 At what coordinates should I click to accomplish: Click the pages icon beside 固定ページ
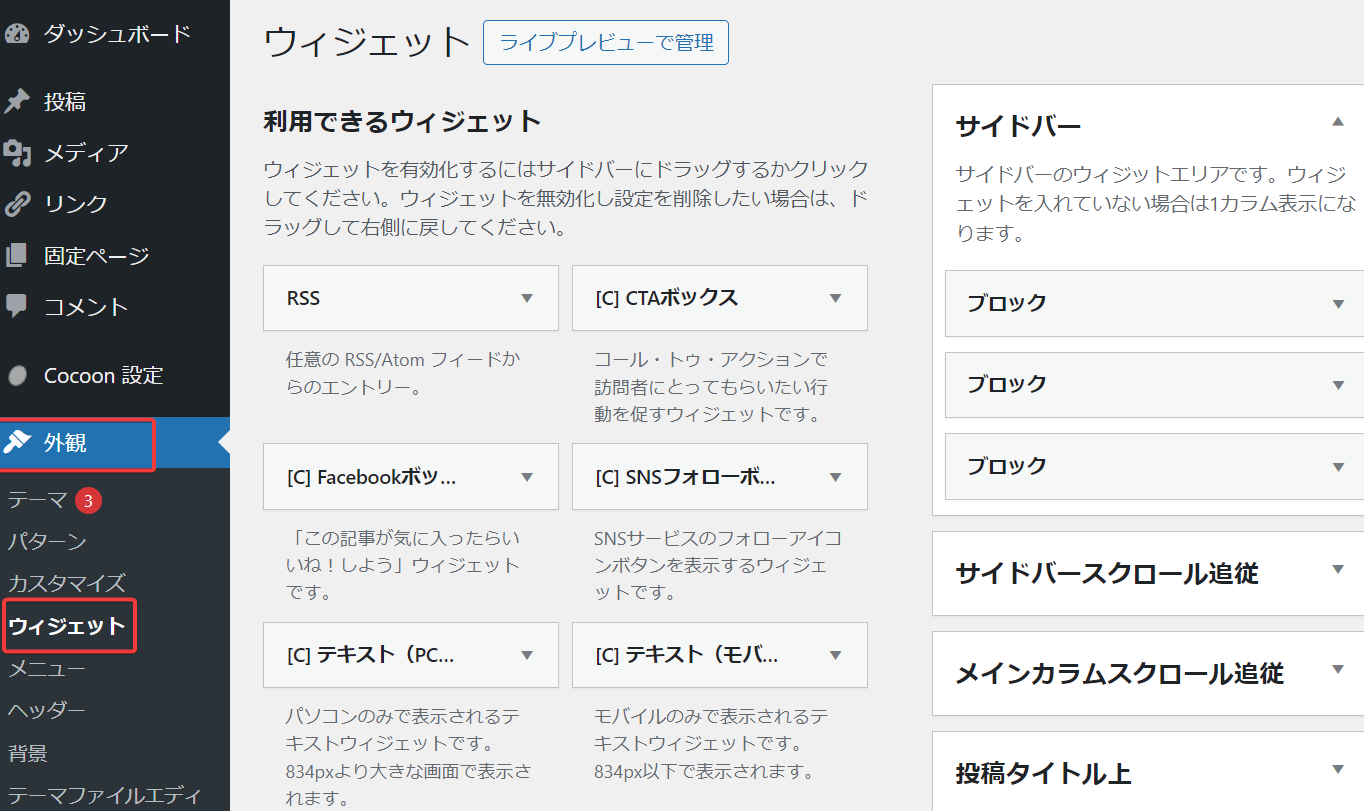click(17, 256)
